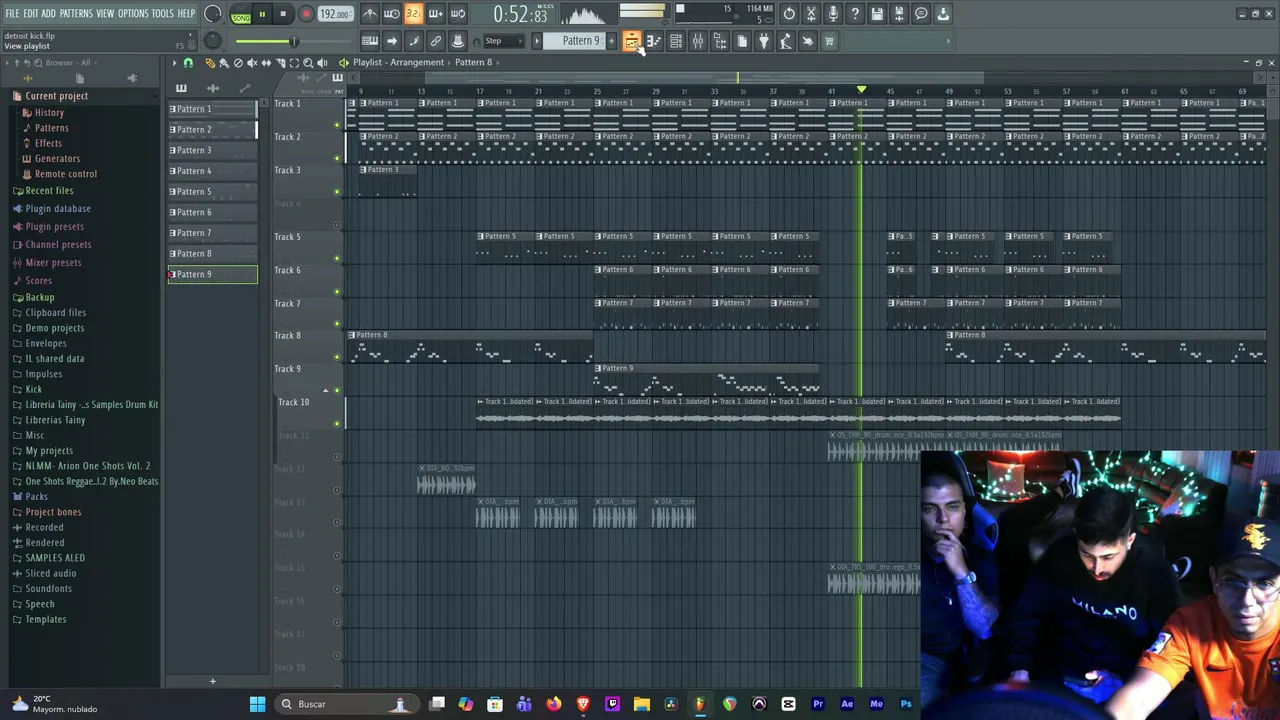Screen dimensions: 1280x720
Task: Click the Windows Start button
Action: point(257,704)
